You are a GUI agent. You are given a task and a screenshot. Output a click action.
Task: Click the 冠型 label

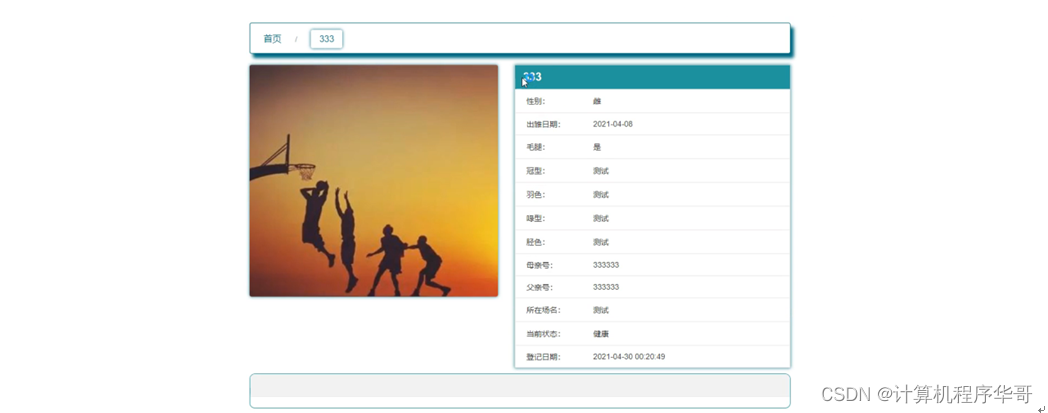coord(535,171)
